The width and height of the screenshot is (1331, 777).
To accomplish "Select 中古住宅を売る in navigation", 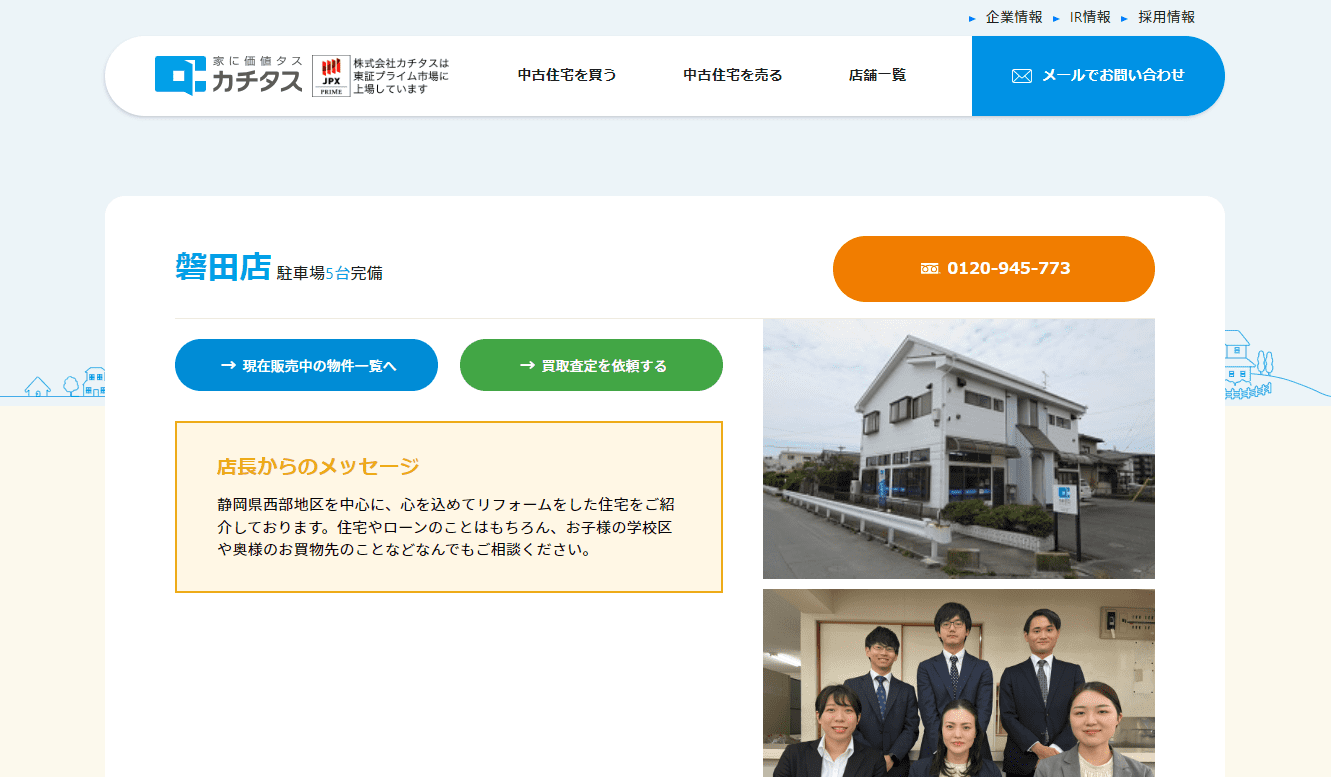I will pyautogui.click(x=733, y=75).
